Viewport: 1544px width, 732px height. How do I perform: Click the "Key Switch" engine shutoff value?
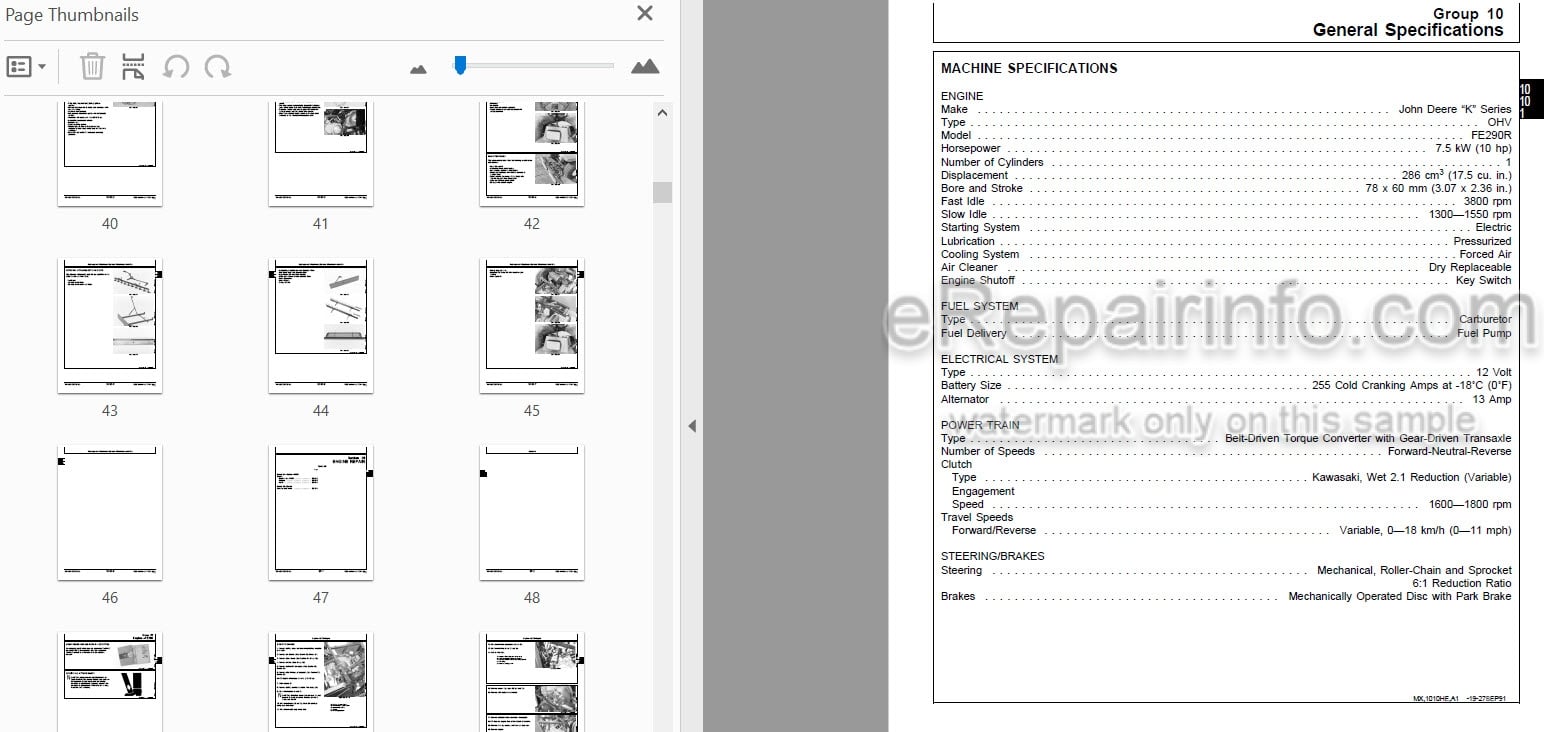tap(1484, 281)
